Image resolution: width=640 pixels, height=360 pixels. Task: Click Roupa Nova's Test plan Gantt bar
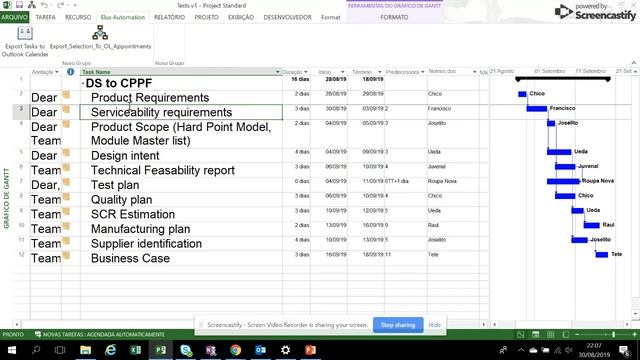tap(563, 181)
